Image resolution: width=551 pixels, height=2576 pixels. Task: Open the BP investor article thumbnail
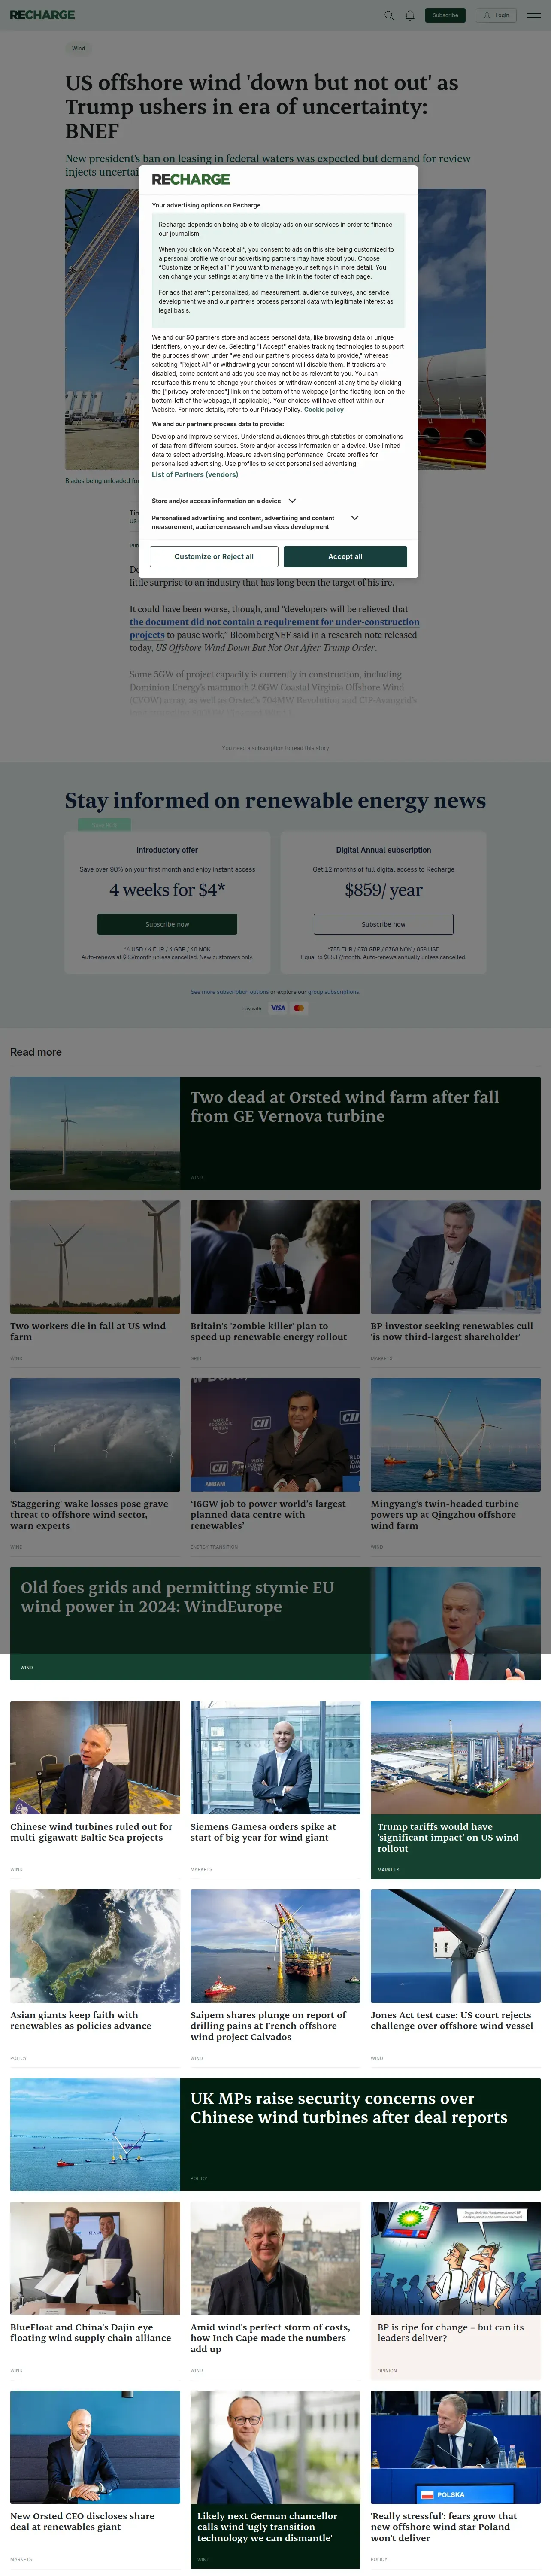(x=455, y=1257)
